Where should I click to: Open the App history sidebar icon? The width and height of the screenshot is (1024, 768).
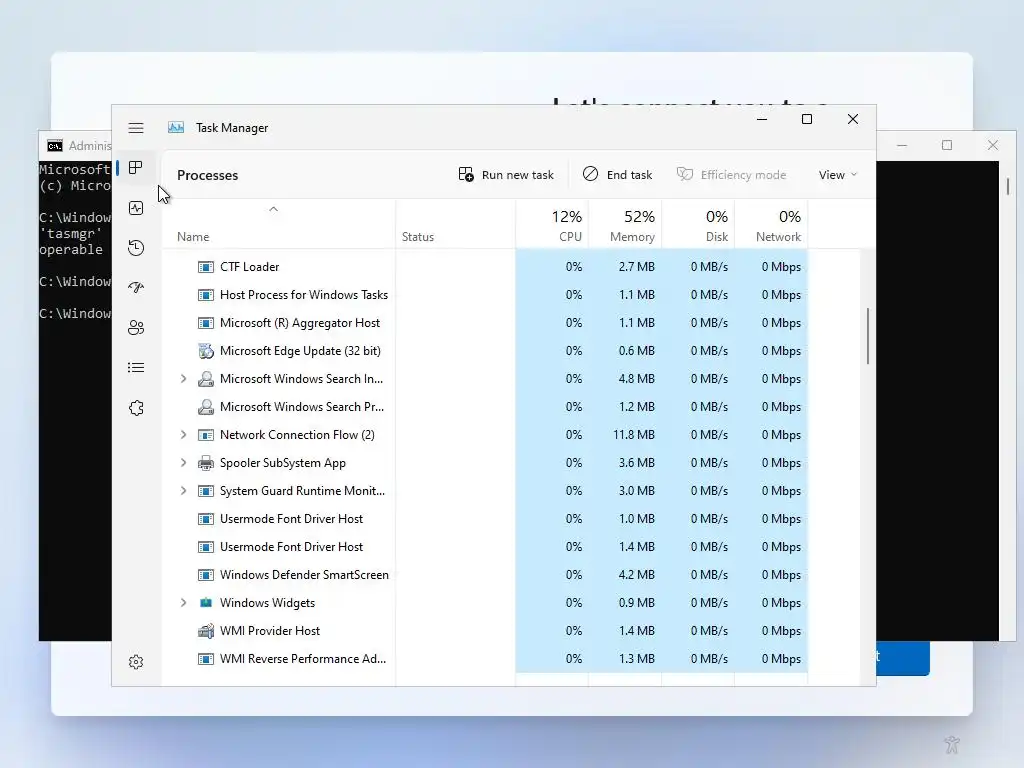tap(136, 248)
